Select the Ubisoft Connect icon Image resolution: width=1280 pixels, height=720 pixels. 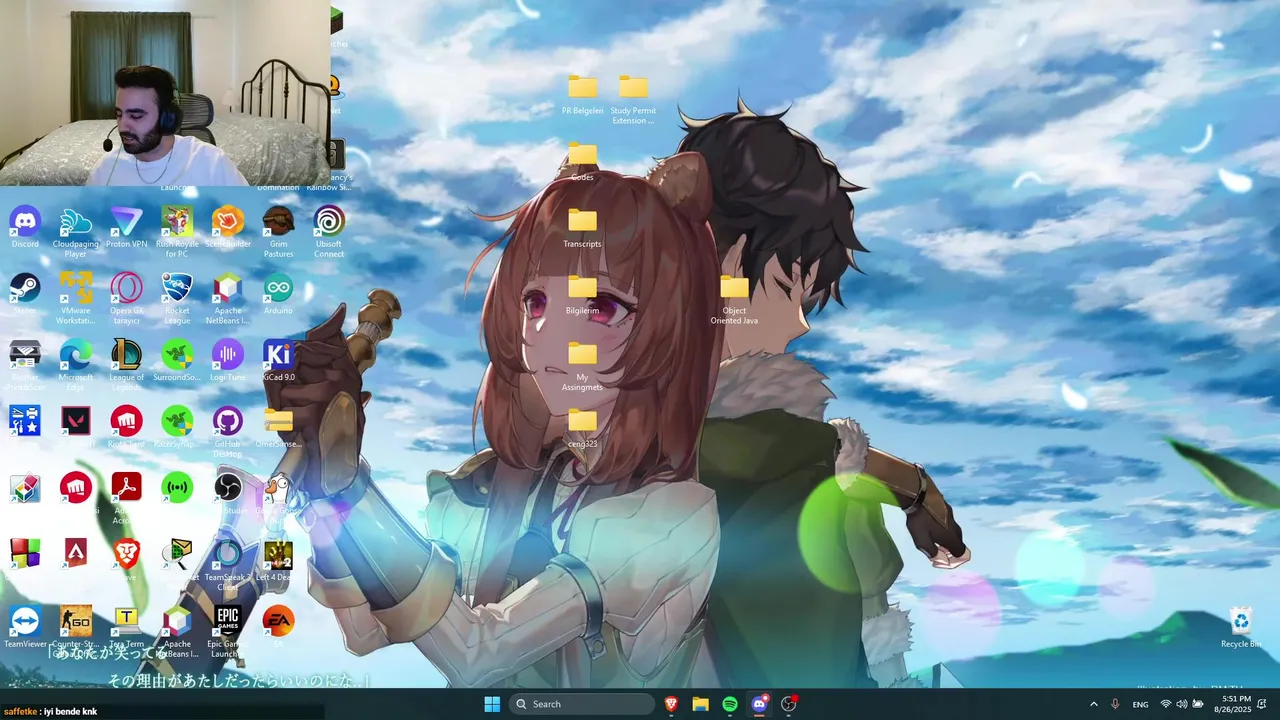(x=329, y=232)
